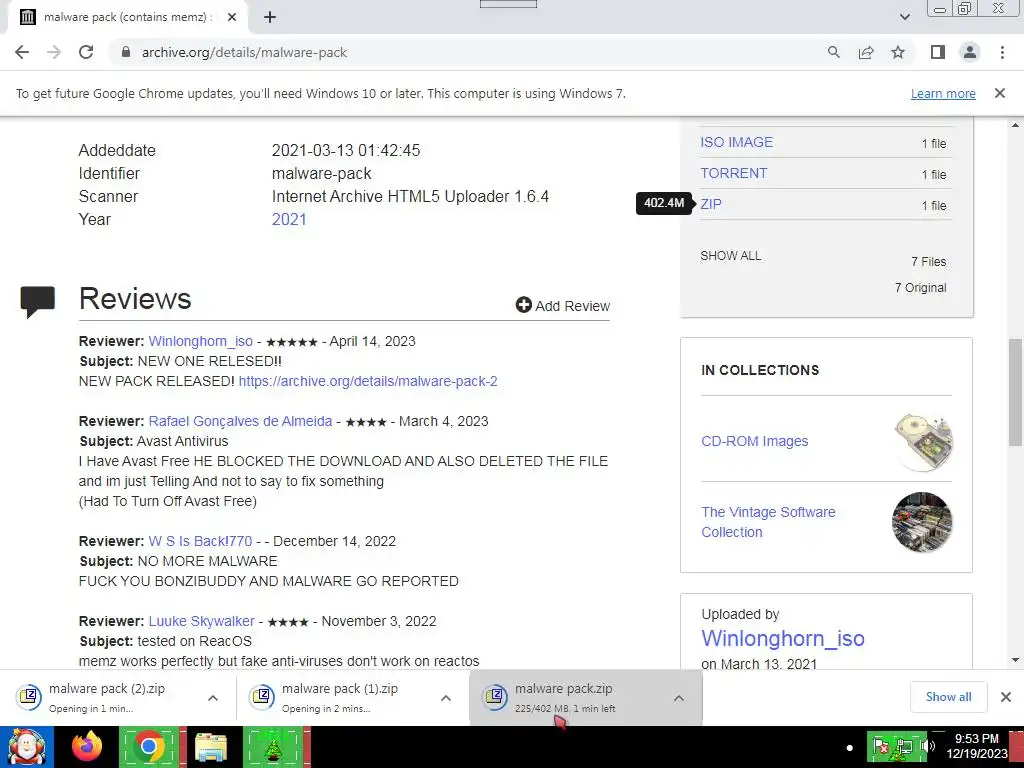Go back to the previous page

(22, 52)
